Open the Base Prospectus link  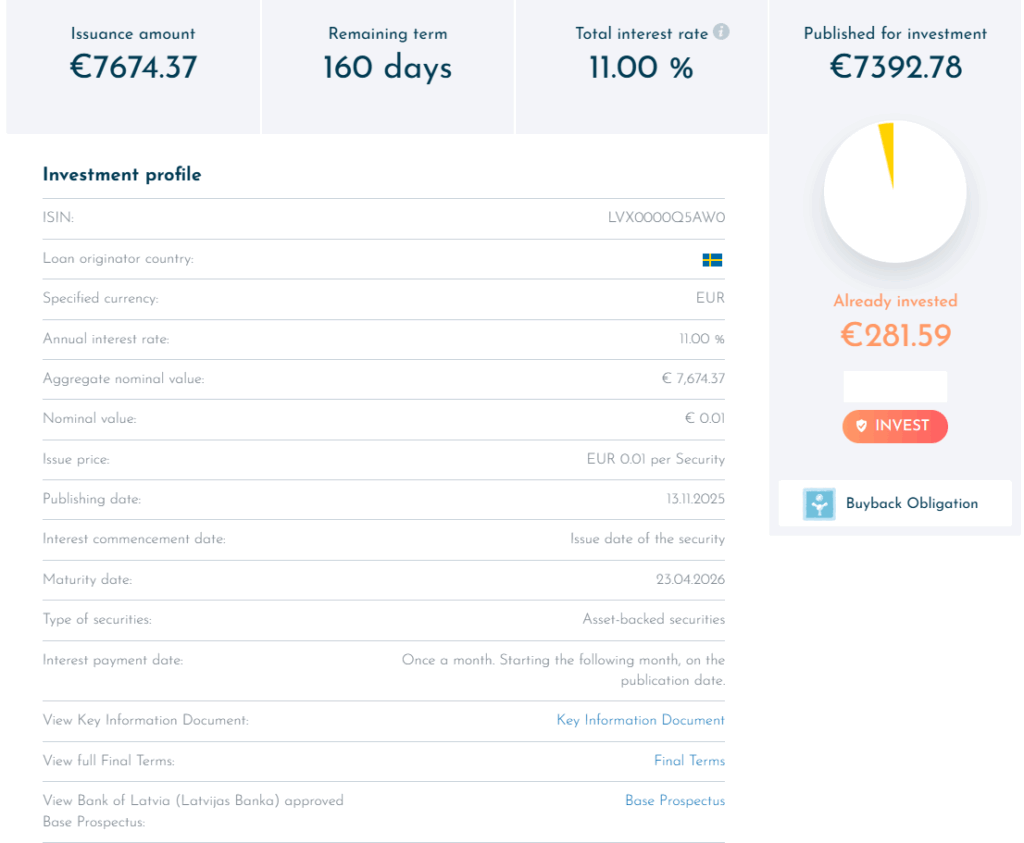coord(675,801)
